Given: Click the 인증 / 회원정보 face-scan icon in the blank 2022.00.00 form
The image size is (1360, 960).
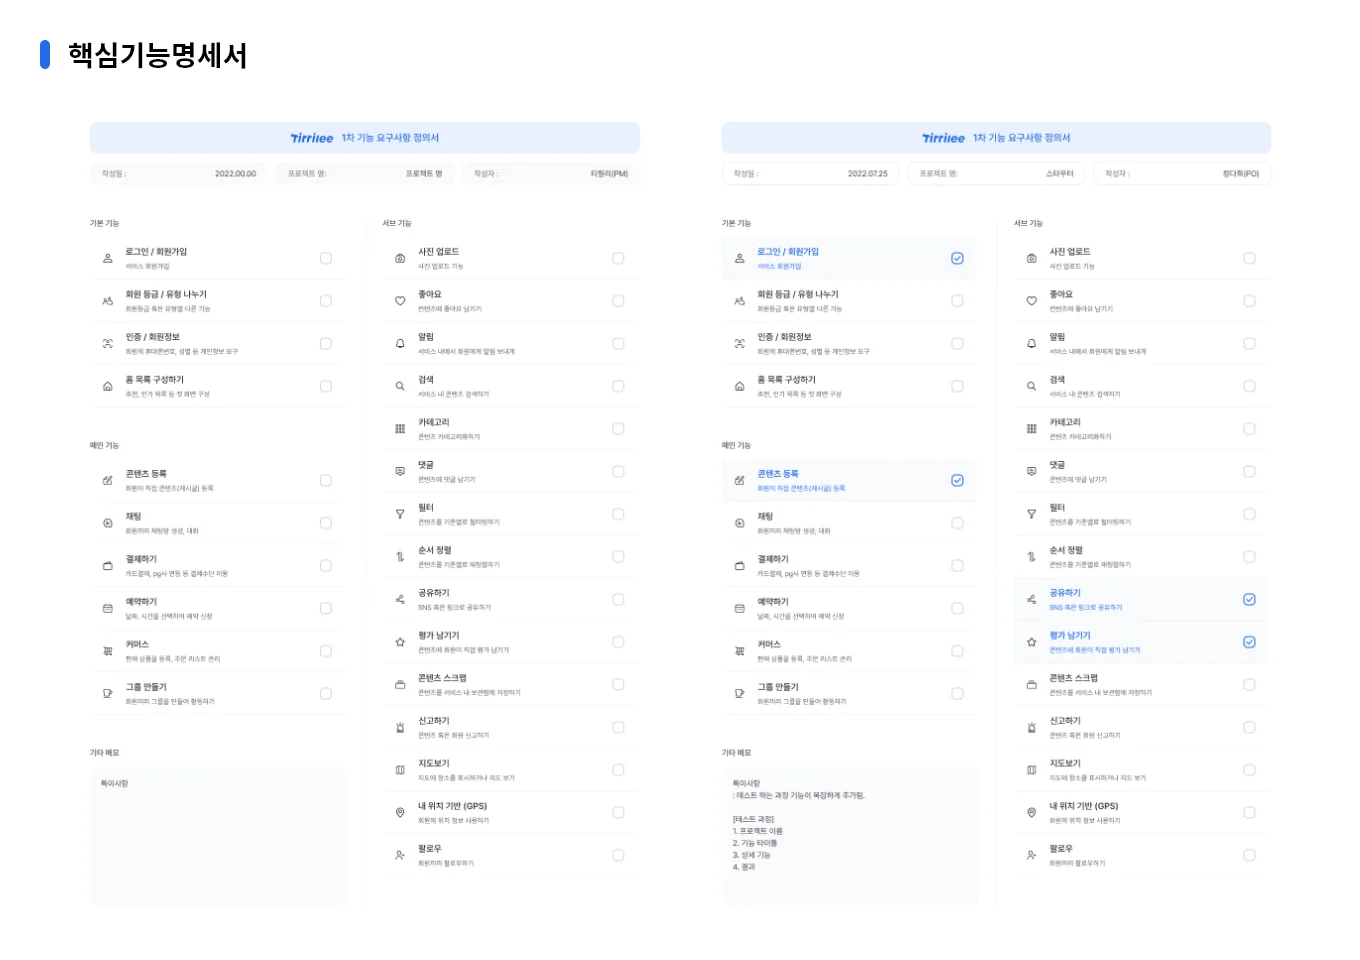Looking at the screenshot, I should click(108, 343).
